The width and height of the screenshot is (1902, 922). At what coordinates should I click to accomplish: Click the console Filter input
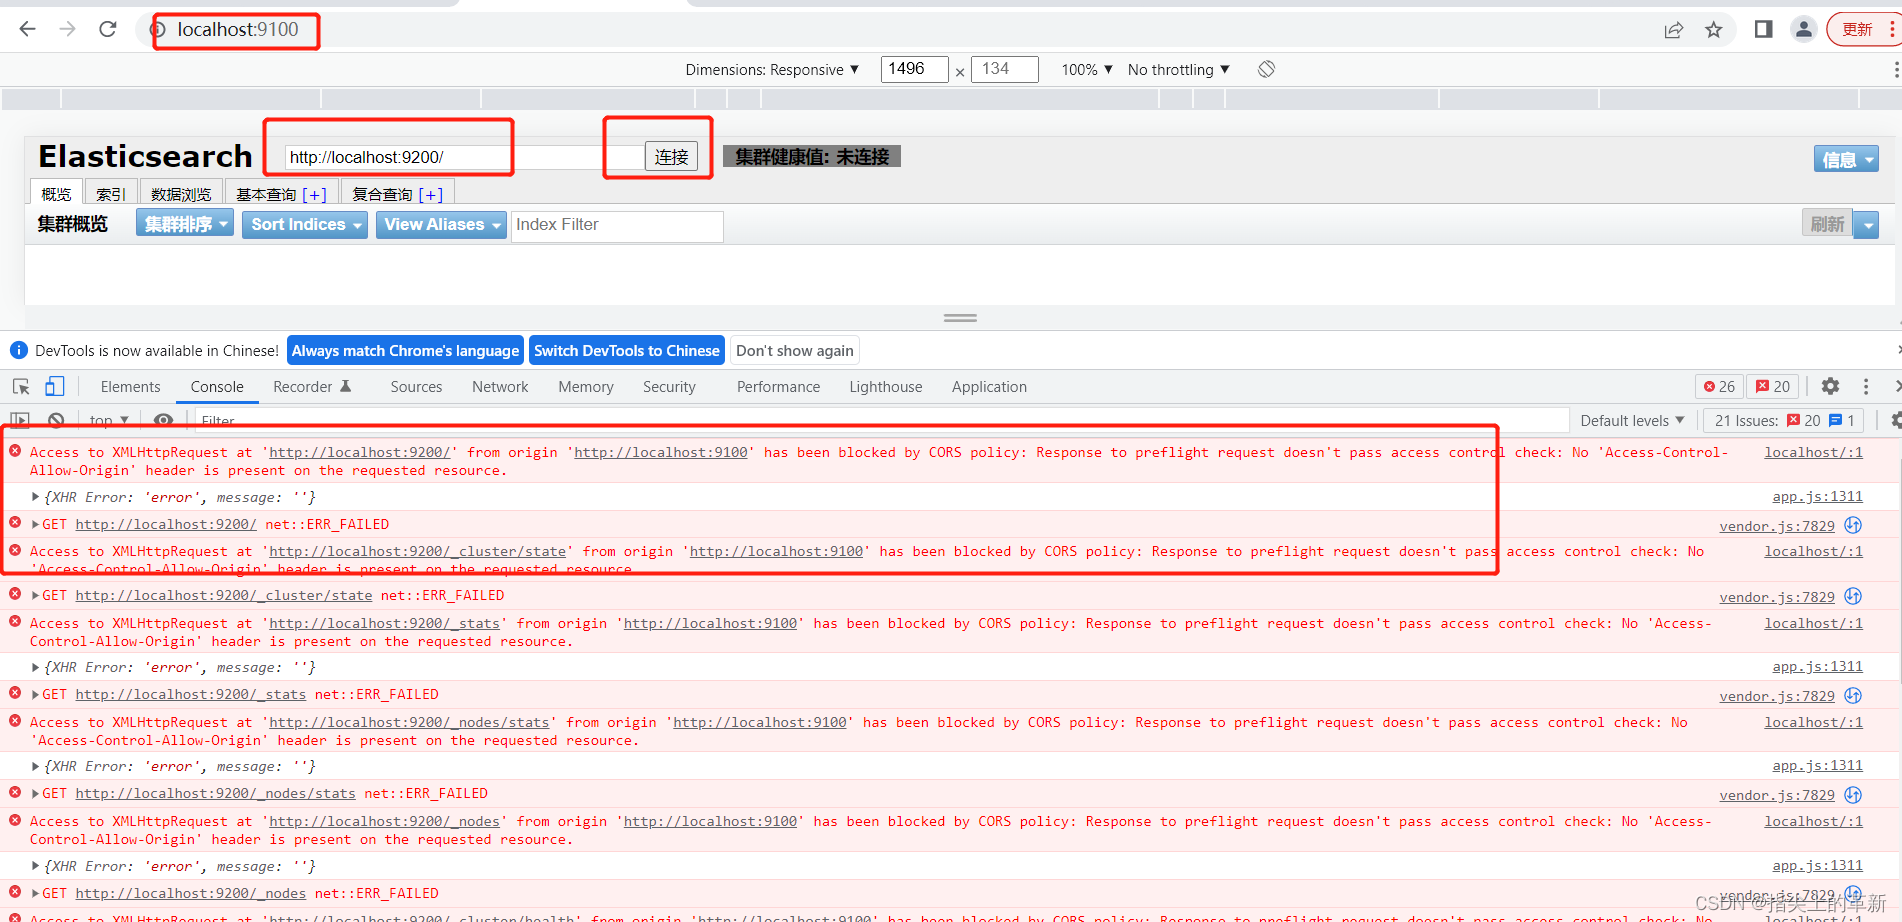[880, 421]
